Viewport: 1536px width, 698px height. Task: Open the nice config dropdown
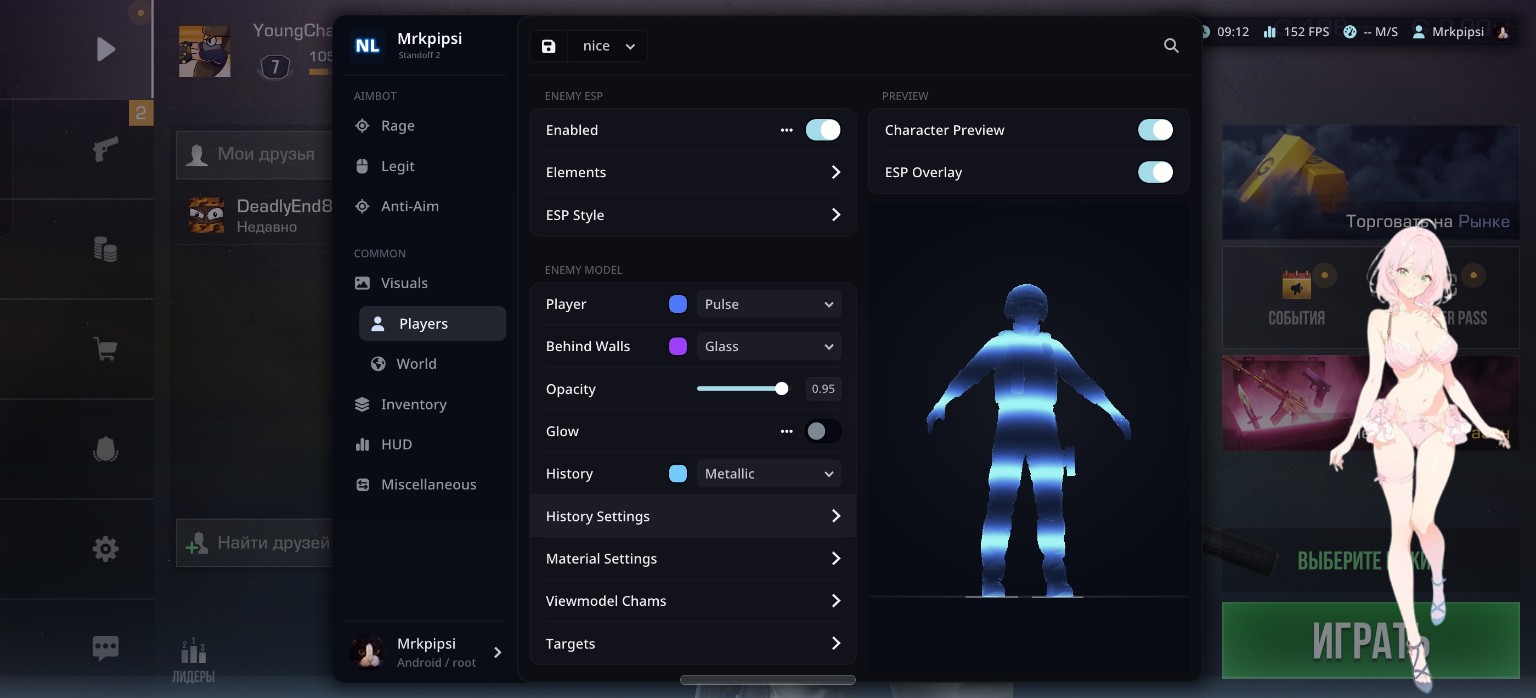coord(608,46)
